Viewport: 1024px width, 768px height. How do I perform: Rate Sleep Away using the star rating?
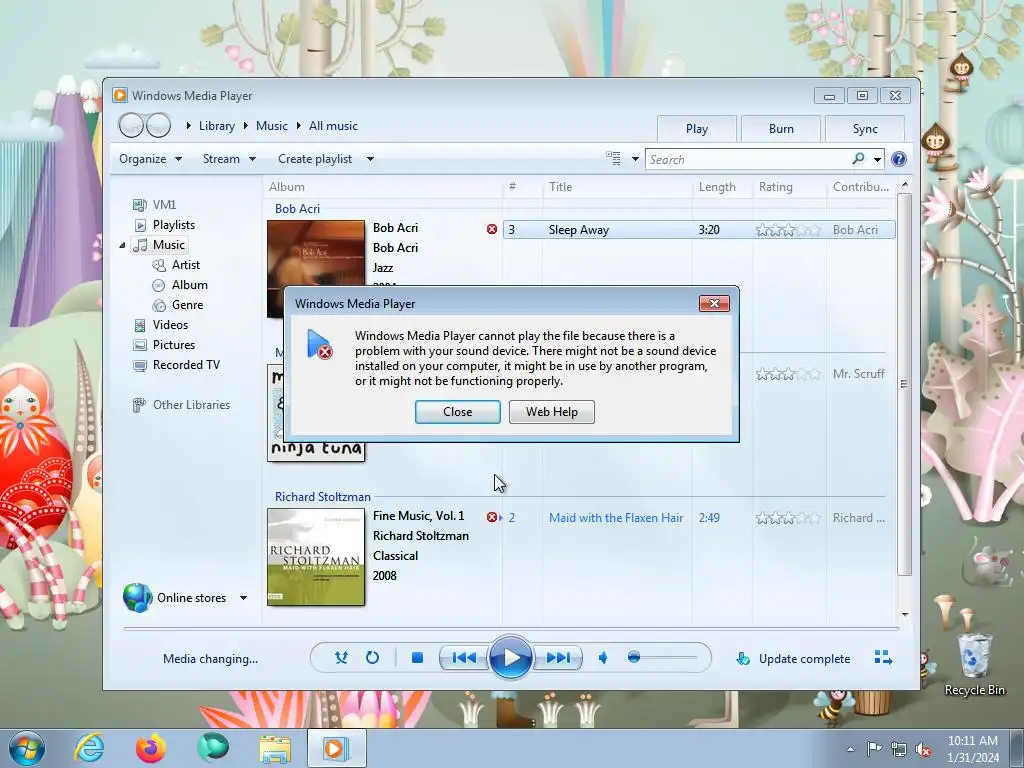tap(788, 230)
